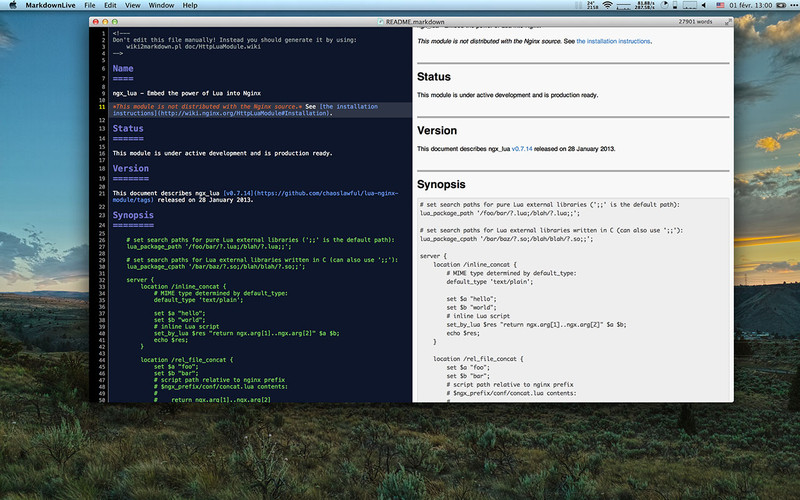Click the CPU graph menu bar icon
The width and height of the screenshot is (800, 500).
point(689,5)
